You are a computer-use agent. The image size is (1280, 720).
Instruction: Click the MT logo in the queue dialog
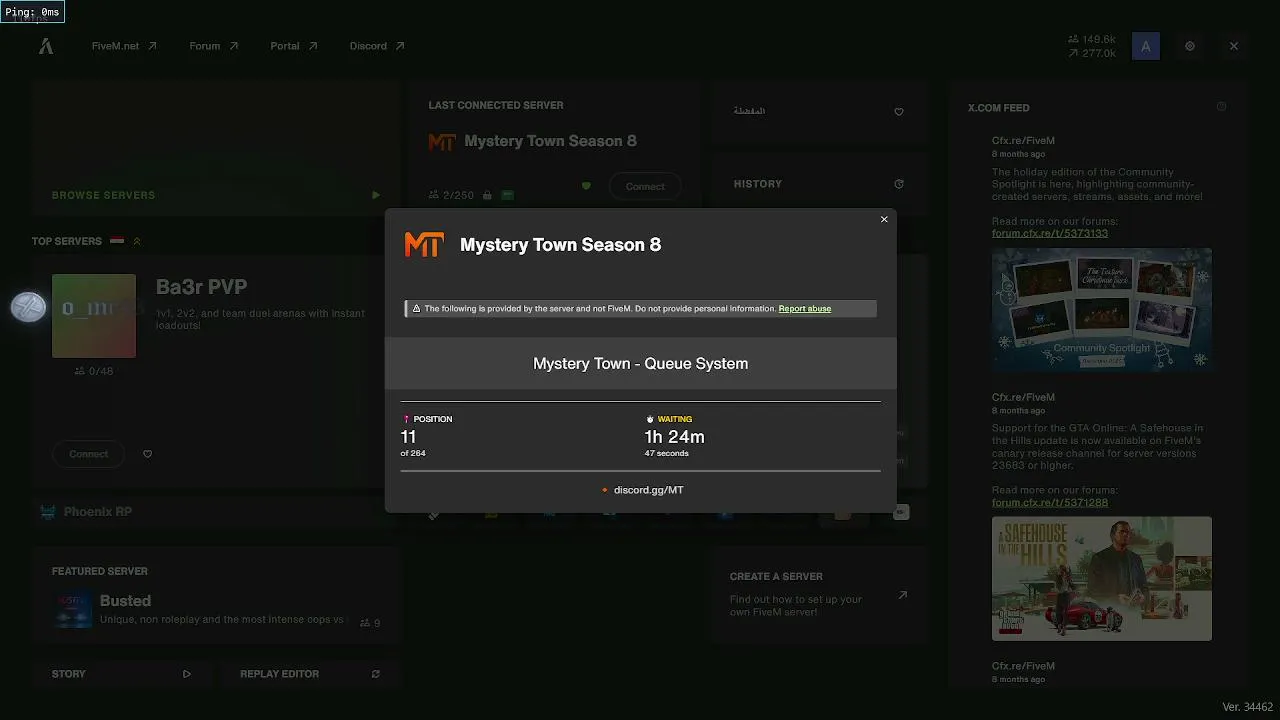(x=424, y=245)
